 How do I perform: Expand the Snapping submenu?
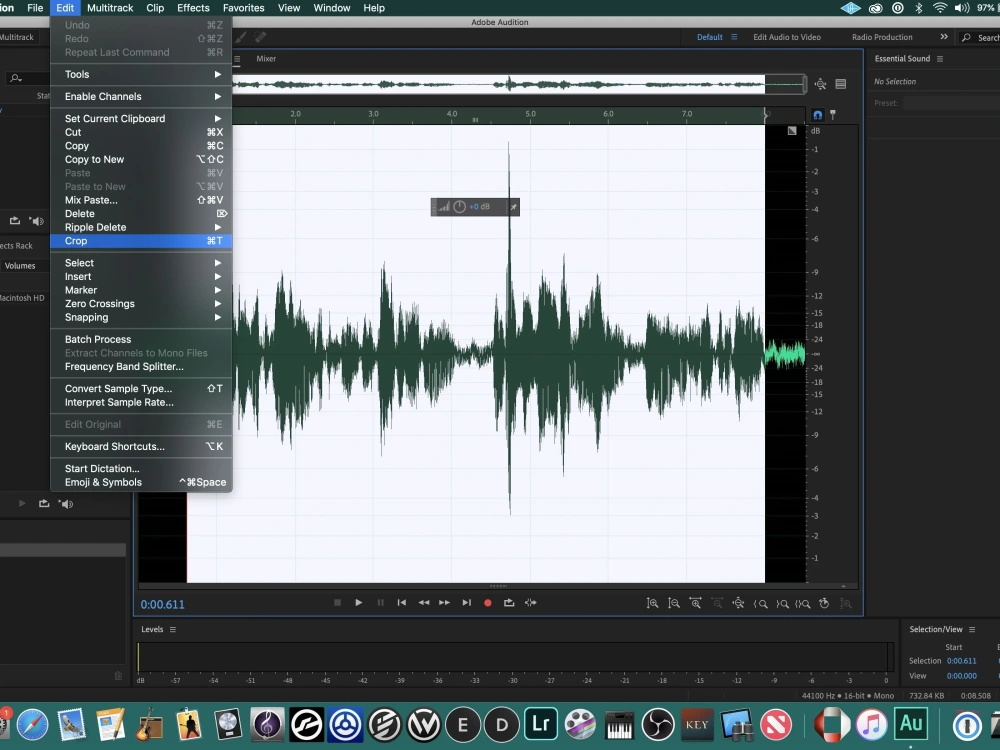click(141, 318)
